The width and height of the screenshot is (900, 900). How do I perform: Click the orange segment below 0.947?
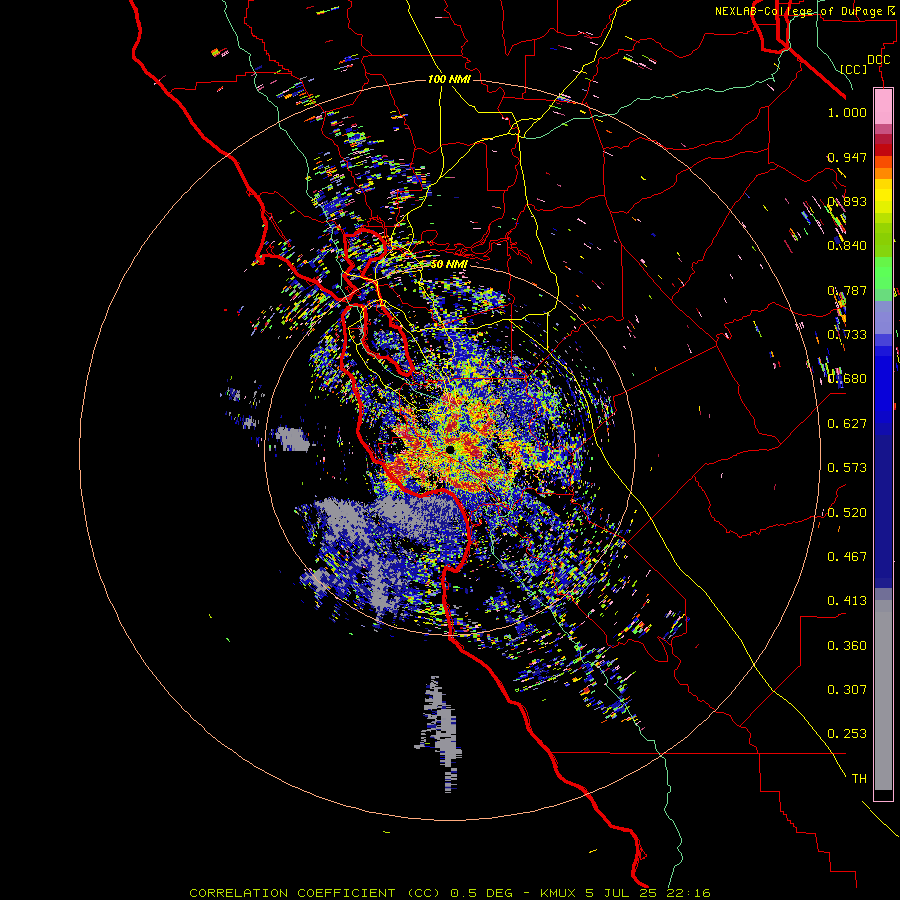pyautogui.click(x=883, y=162)
